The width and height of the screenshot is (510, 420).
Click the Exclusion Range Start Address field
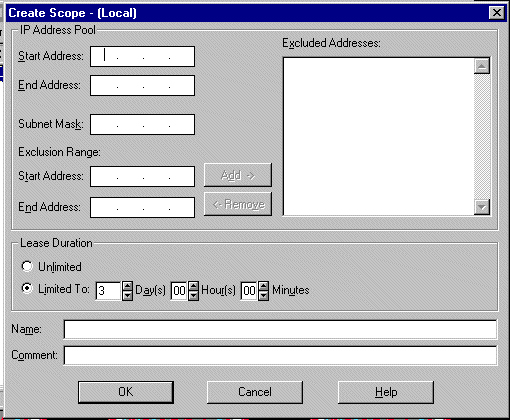pos(142,177)
